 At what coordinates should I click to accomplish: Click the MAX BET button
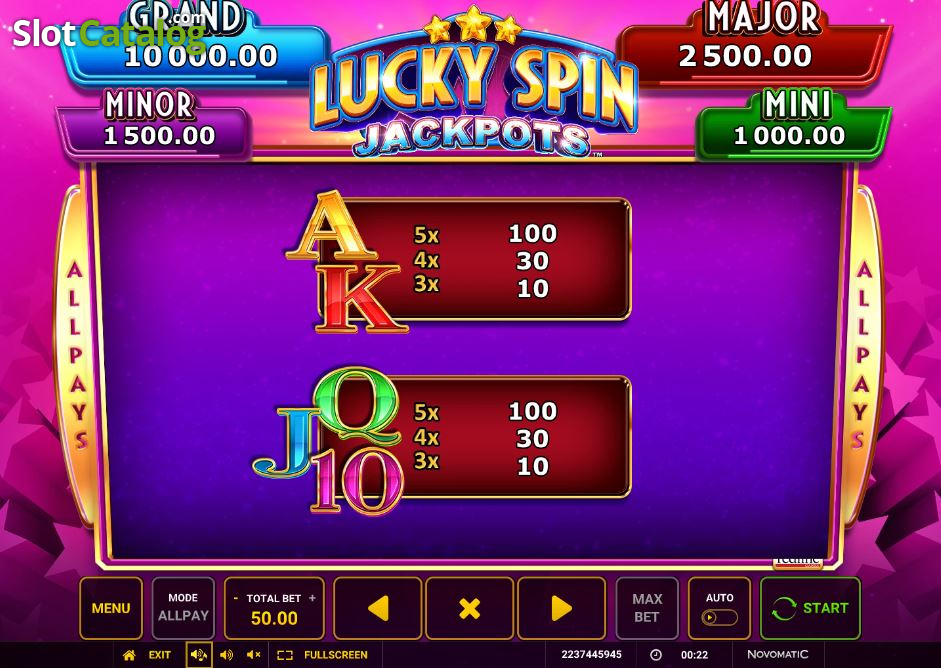(647, 609)
